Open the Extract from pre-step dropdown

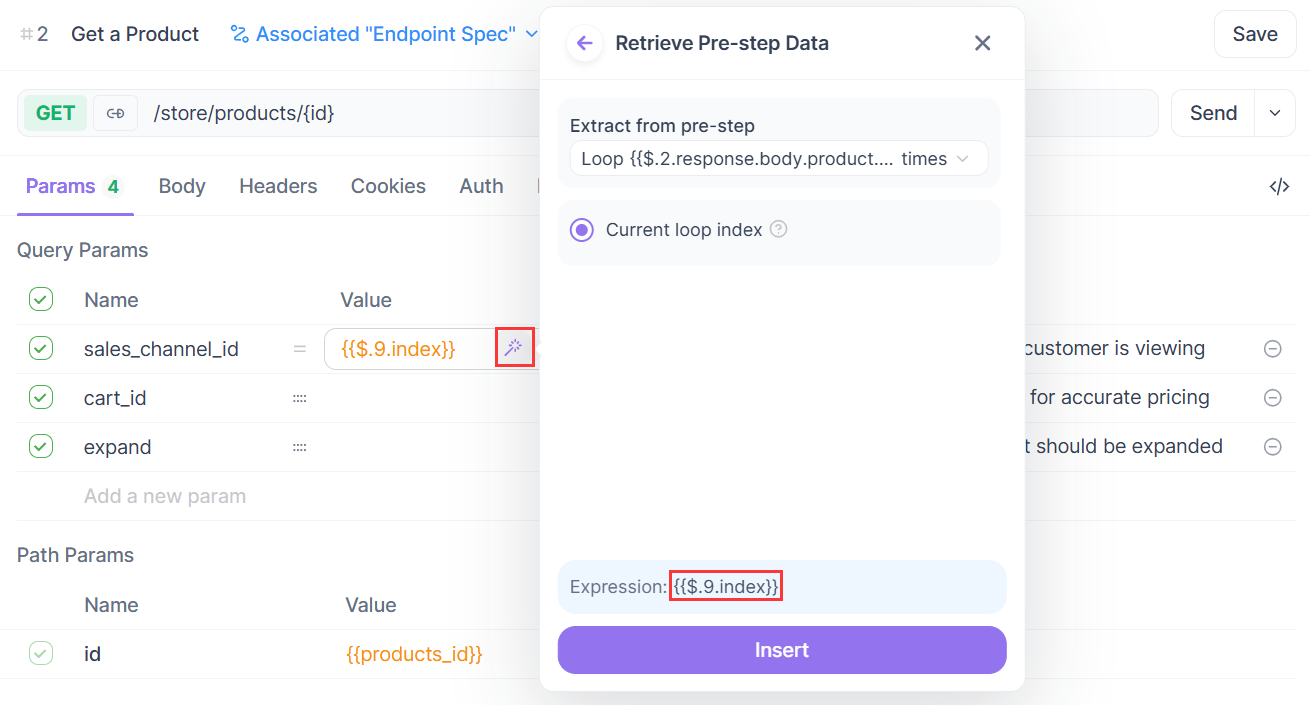coord(779,159)
